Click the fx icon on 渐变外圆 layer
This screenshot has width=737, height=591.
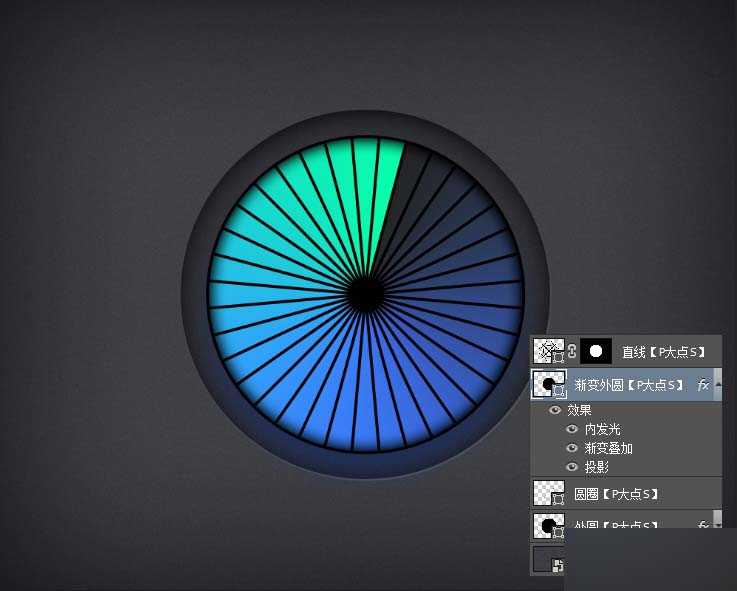tap(703, 385)
